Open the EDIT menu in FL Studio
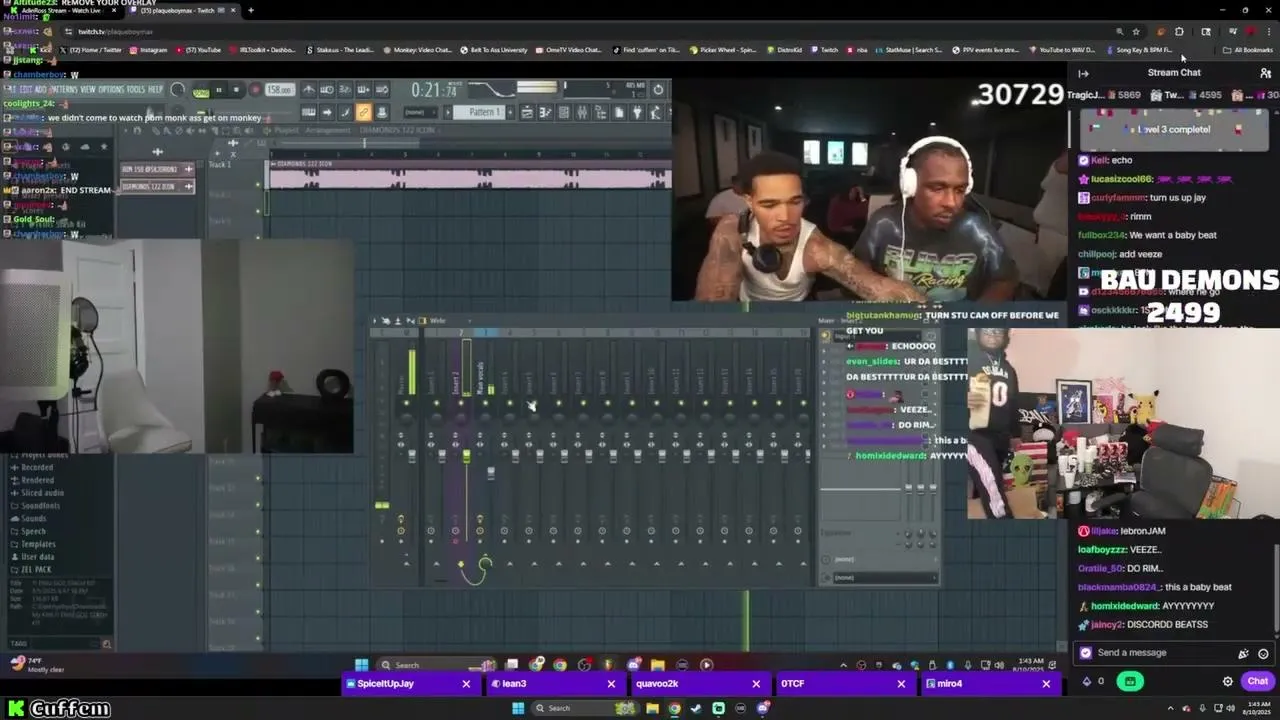Viewport: 1280px width, 720px height. point(25,89)
